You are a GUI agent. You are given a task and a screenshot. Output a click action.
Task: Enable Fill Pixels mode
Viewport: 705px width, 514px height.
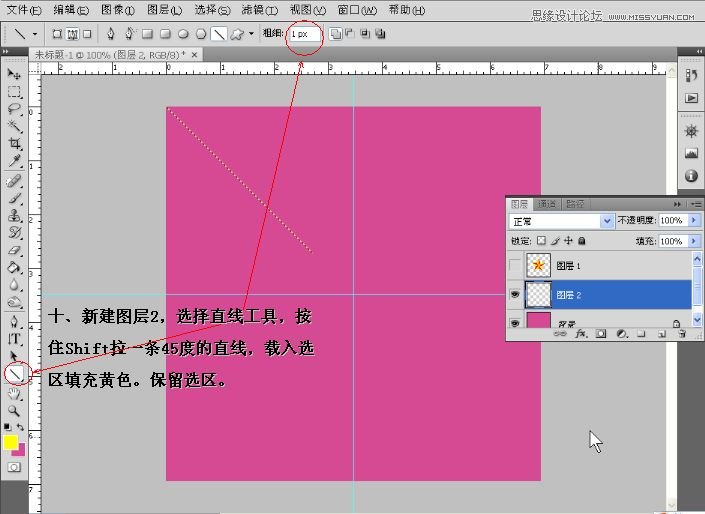click(x=88, y=34)
